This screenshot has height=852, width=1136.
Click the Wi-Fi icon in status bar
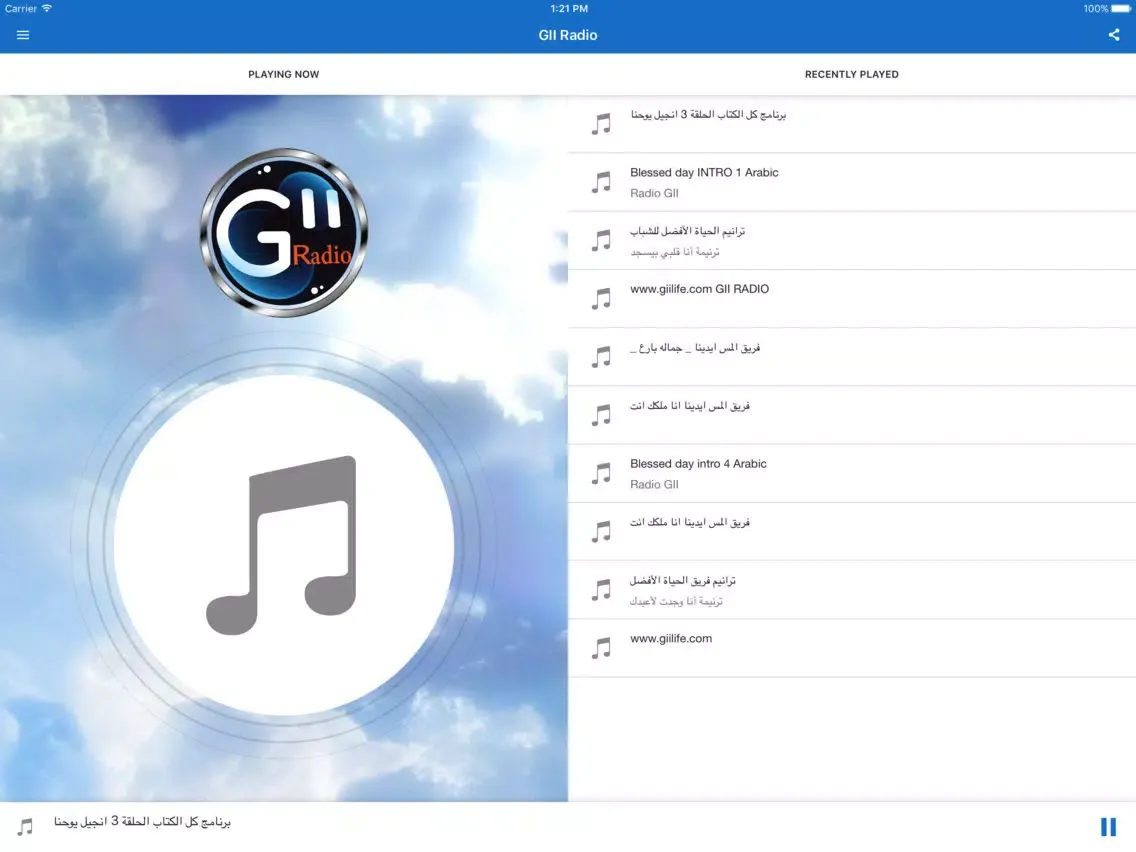tap(46, 8)
